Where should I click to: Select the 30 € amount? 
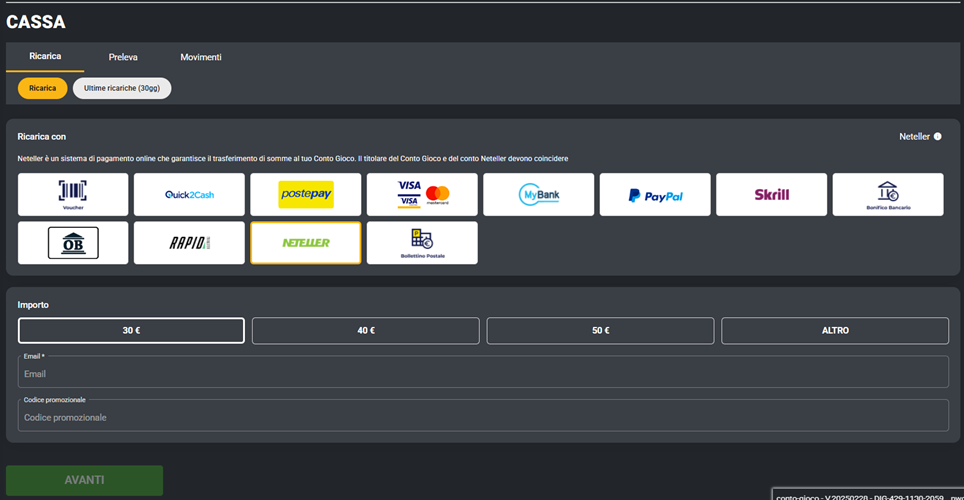point(131,330)
